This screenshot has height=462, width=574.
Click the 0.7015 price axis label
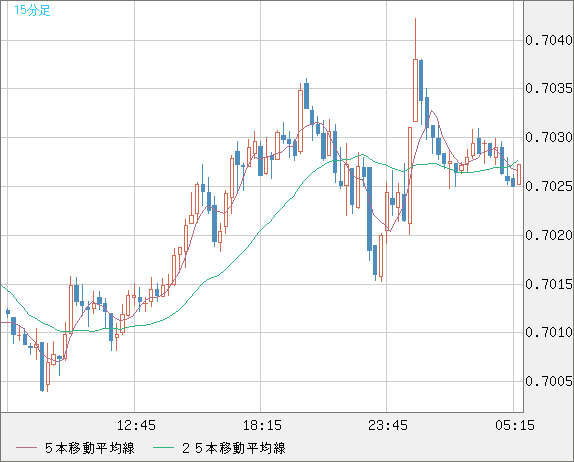click(549, 284)
